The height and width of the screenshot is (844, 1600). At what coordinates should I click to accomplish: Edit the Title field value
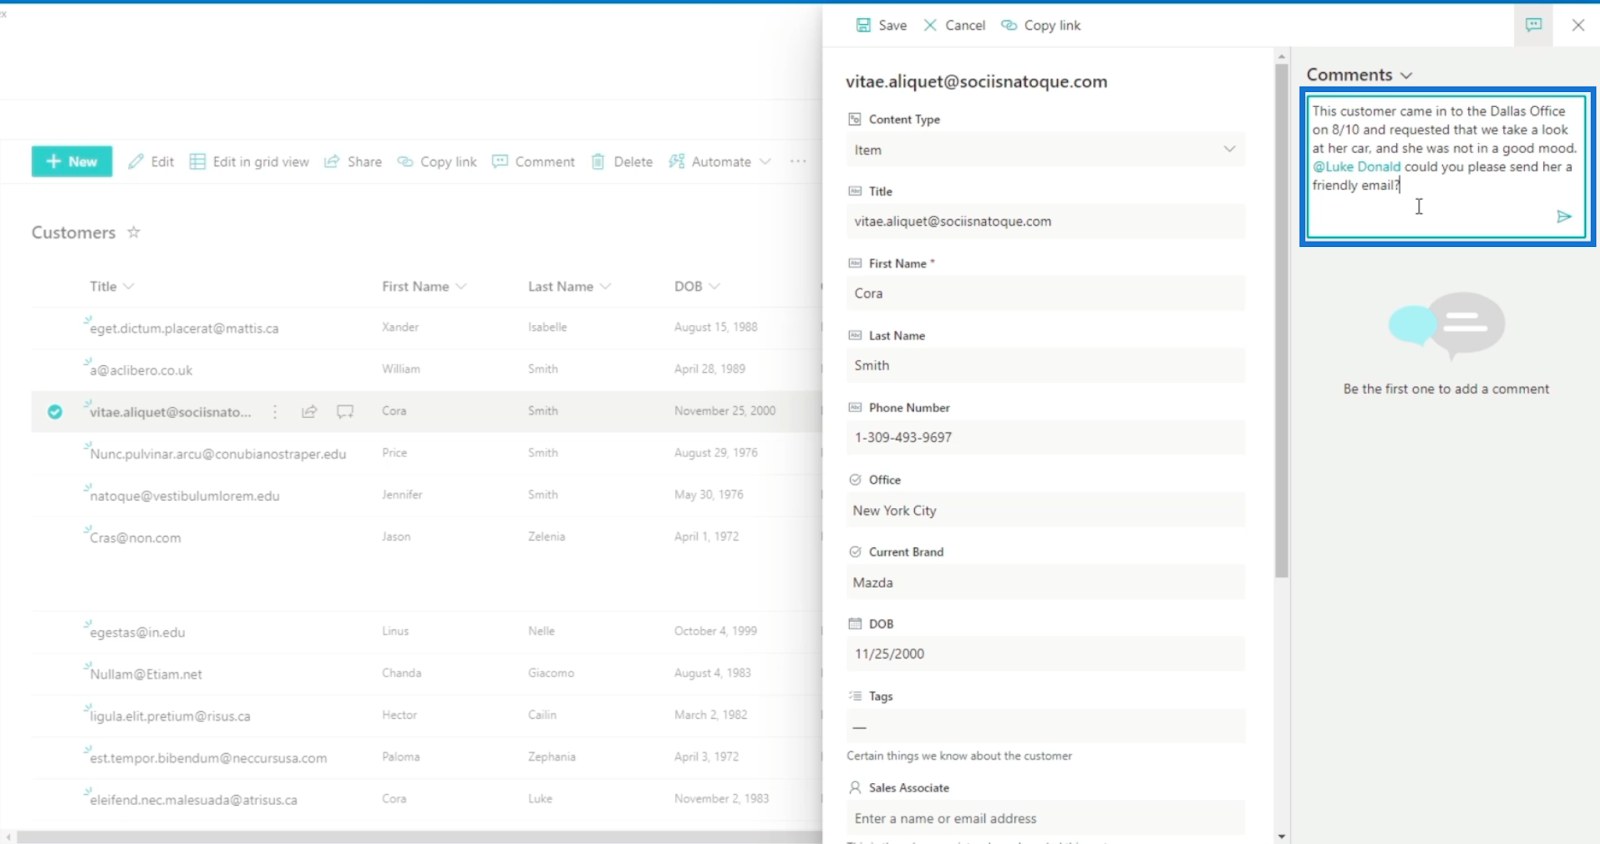point(1045,221)
